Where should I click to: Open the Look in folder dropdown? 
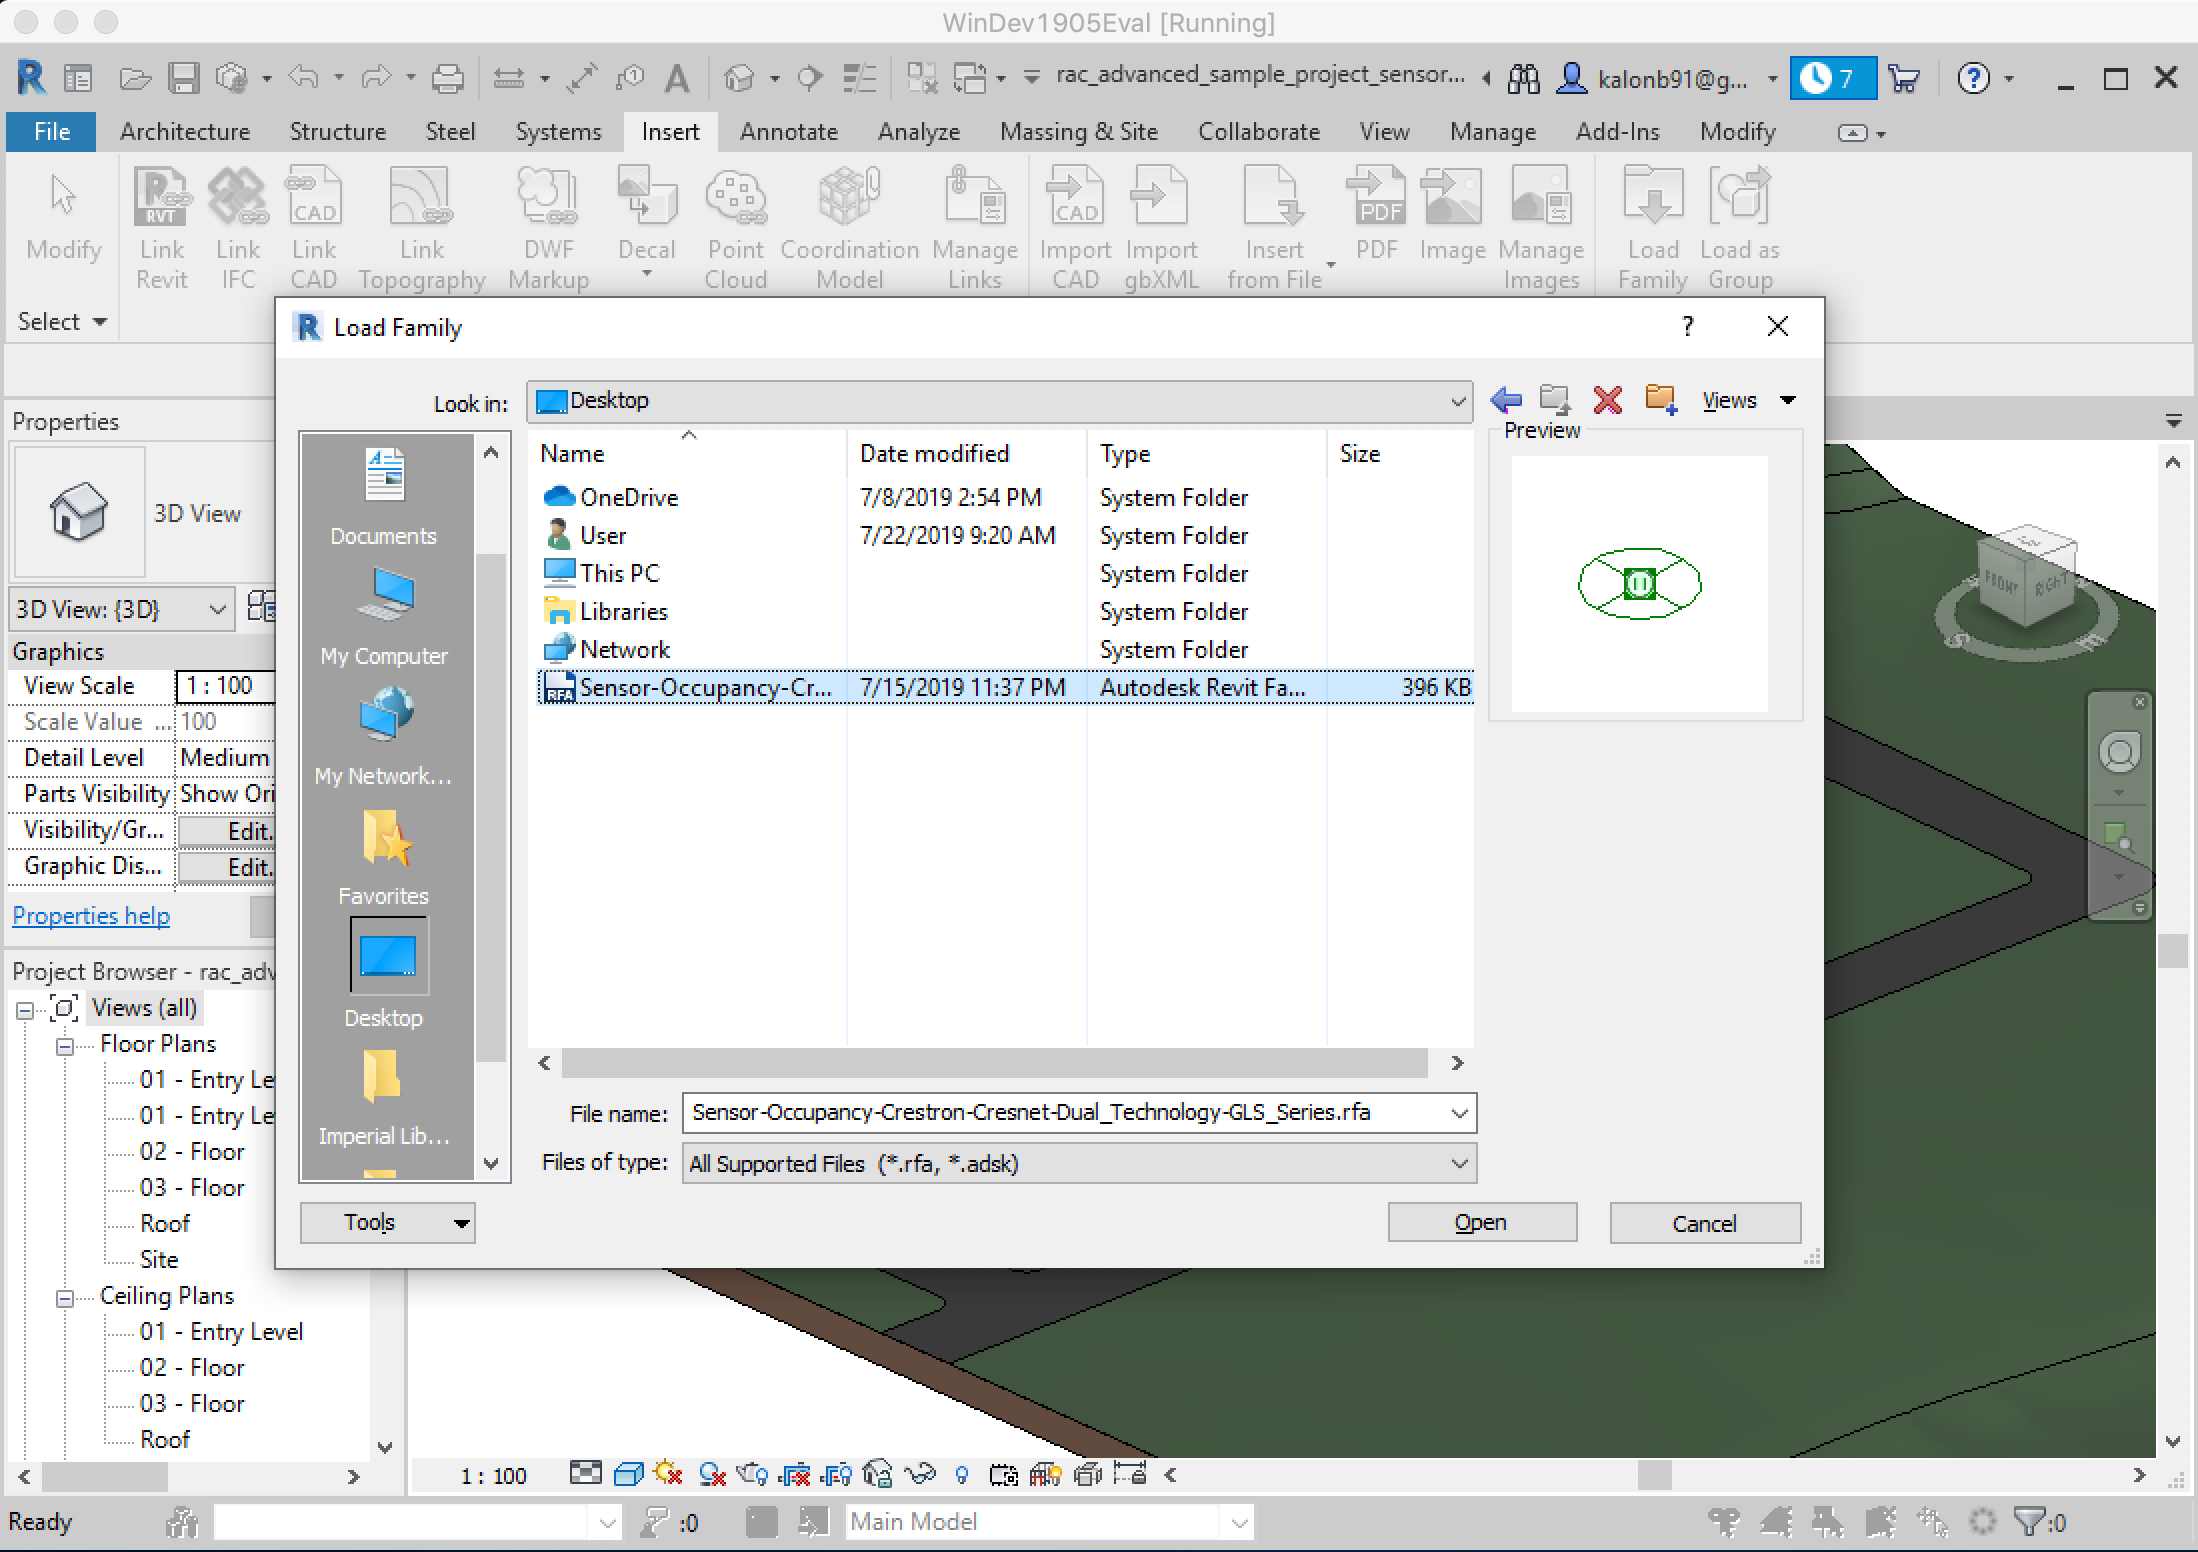1457,401
